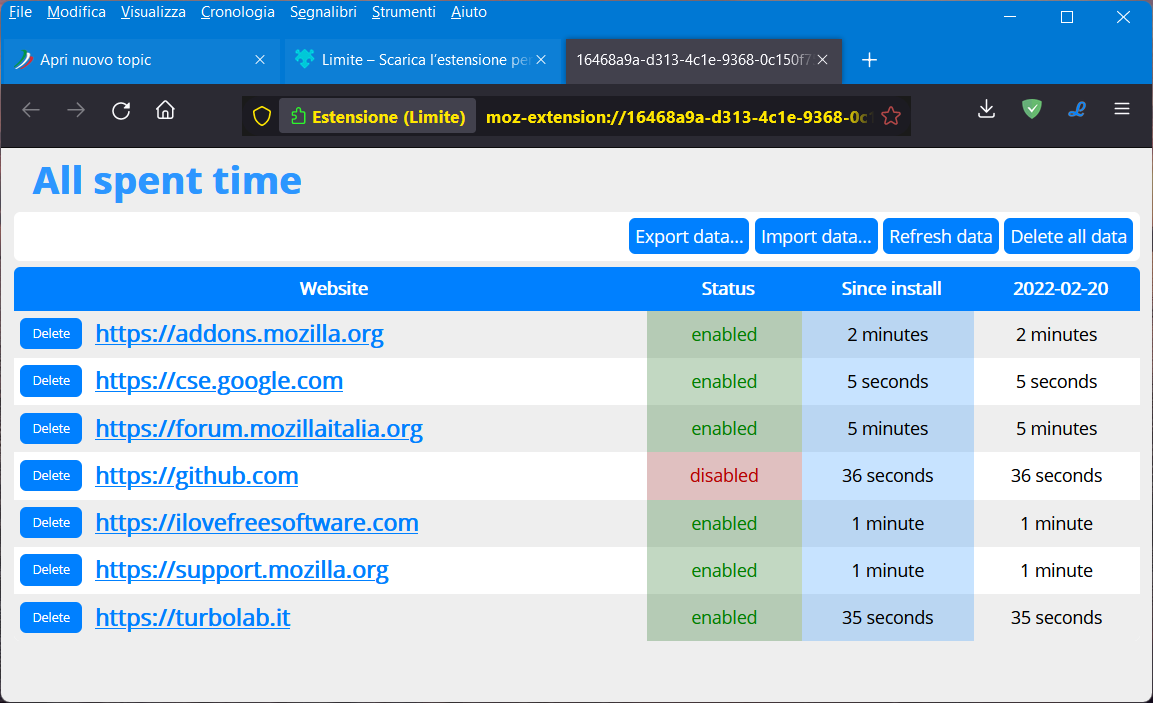This screenshot has width=1153, height=703.
Task: Open the downloads arrow icon
Action: (986, 110)
